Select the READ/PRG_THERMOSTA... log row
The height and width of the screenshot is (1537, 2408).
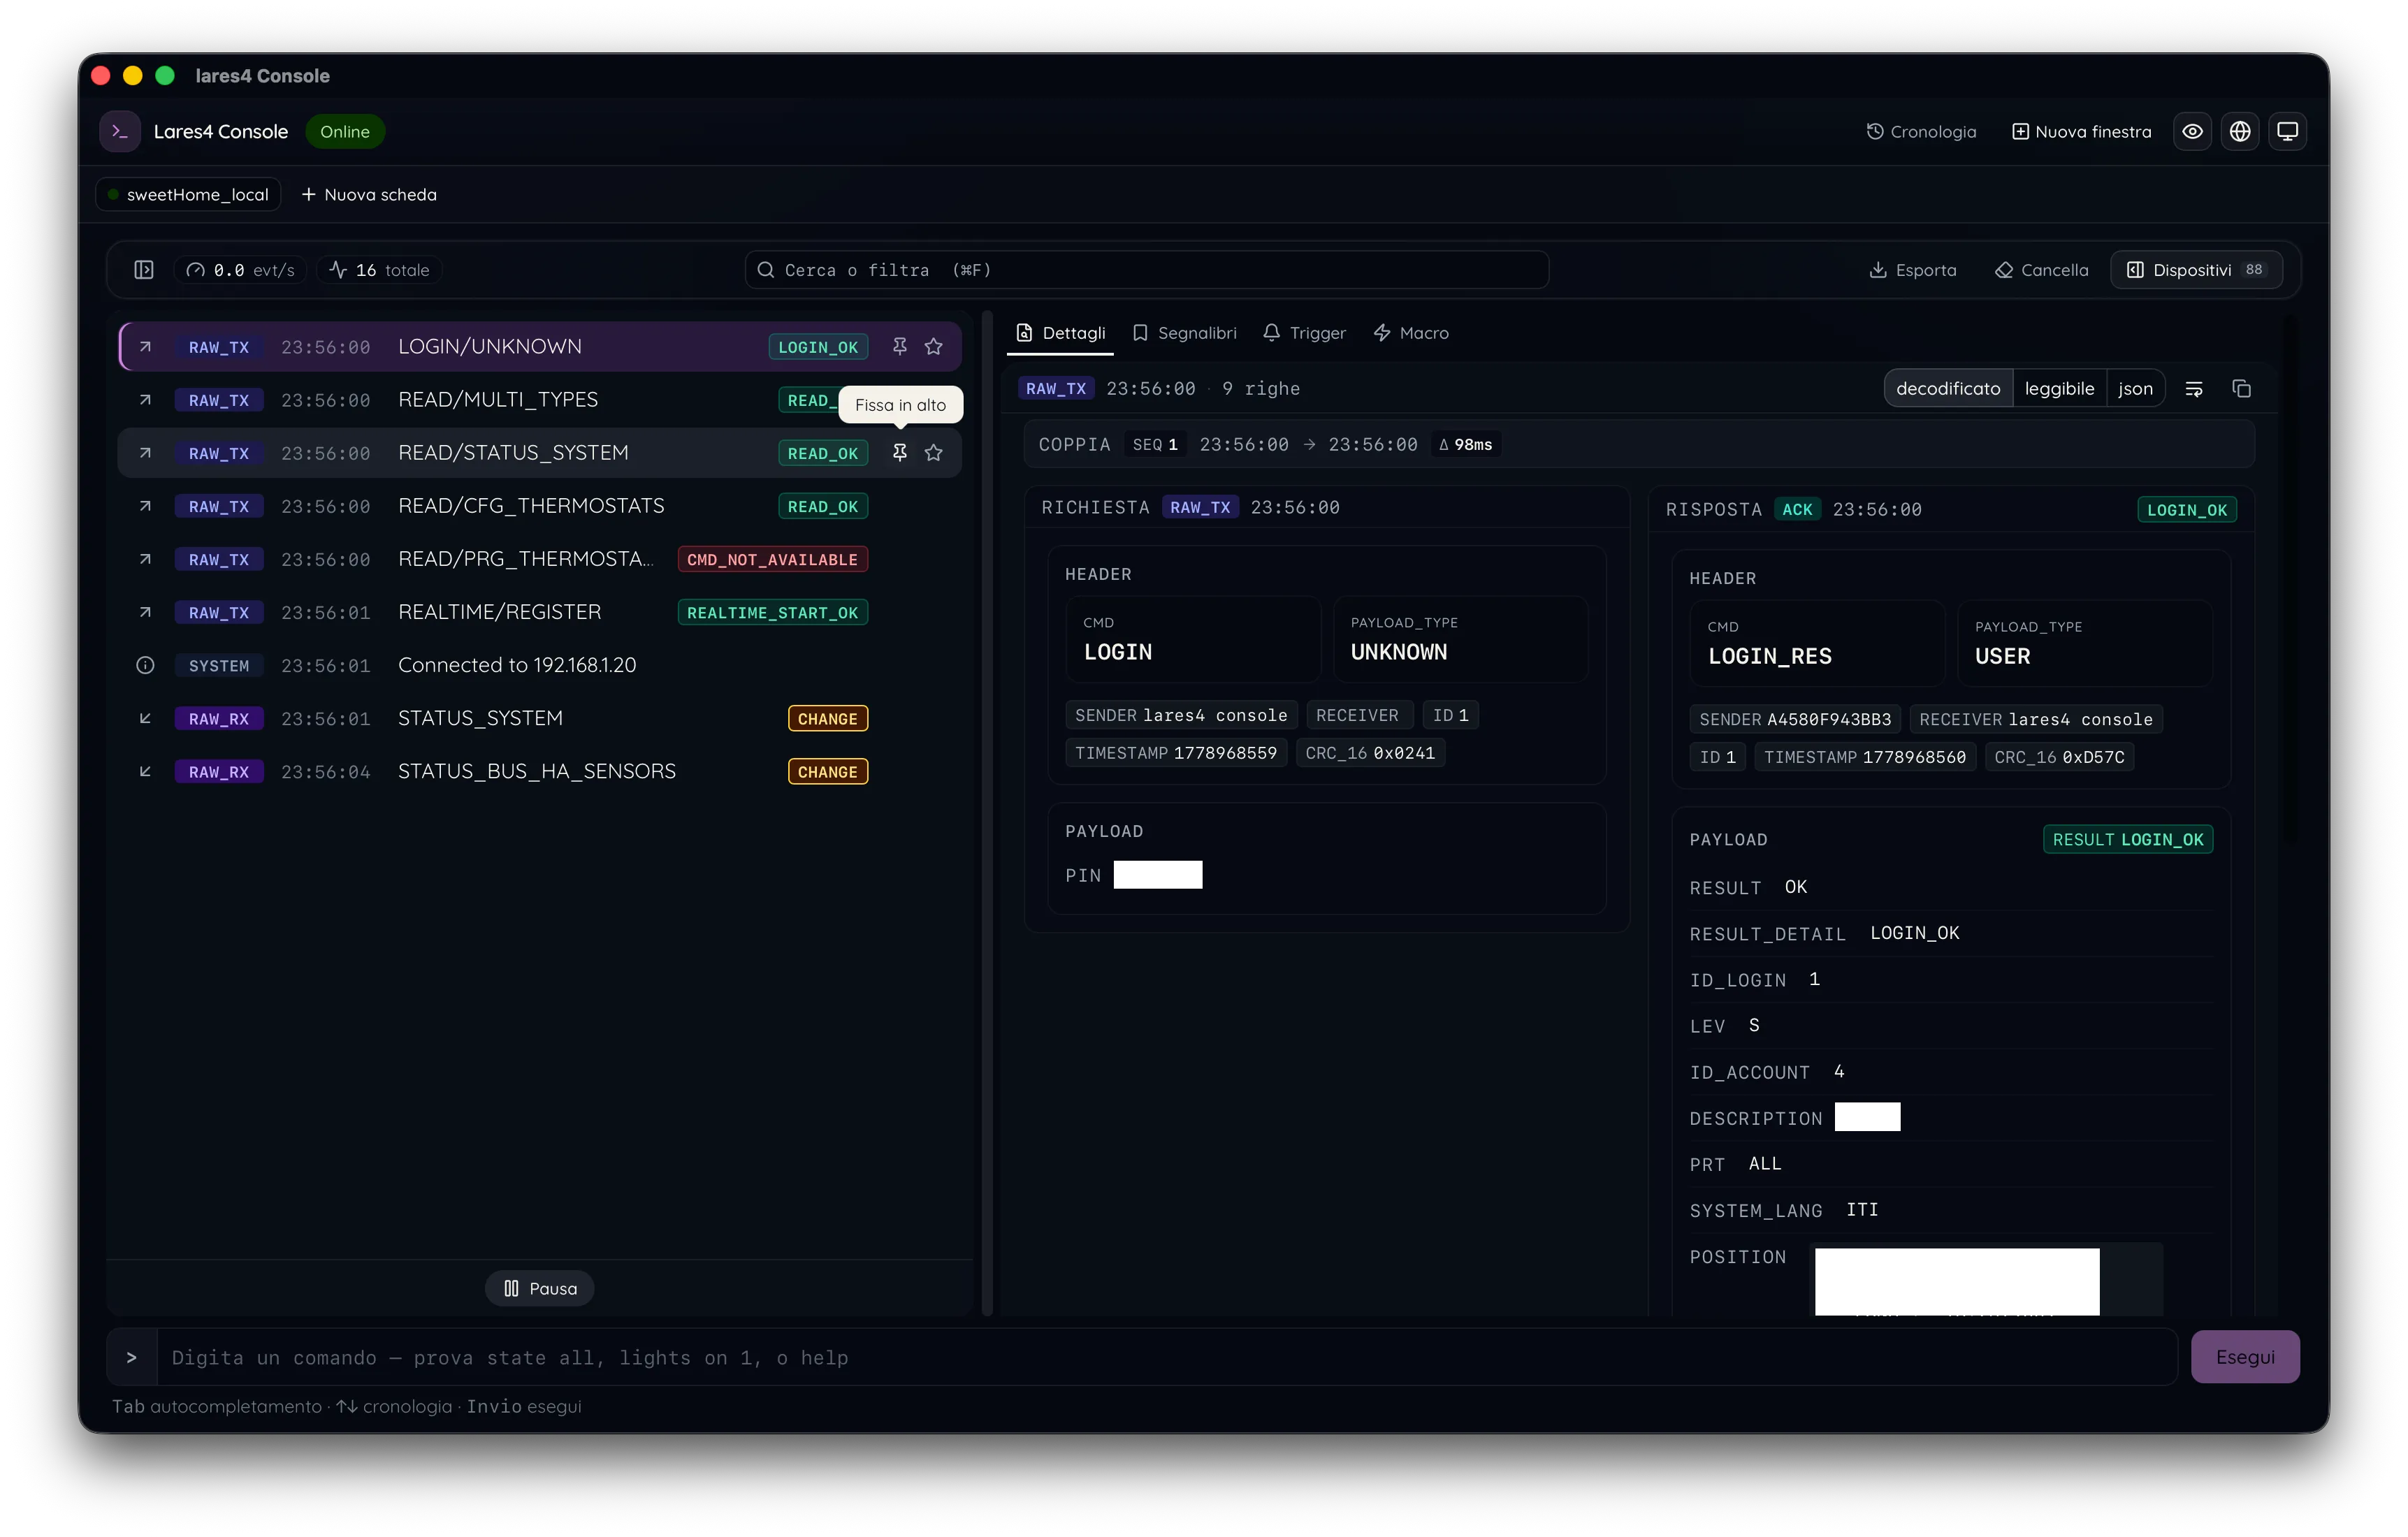click(540, 559)
